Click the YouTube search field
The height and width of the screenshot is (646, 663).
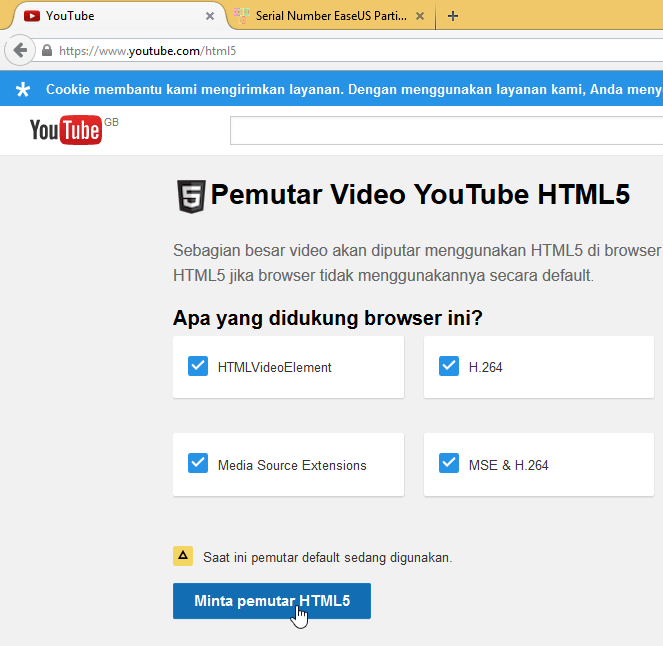coord(447,131)
